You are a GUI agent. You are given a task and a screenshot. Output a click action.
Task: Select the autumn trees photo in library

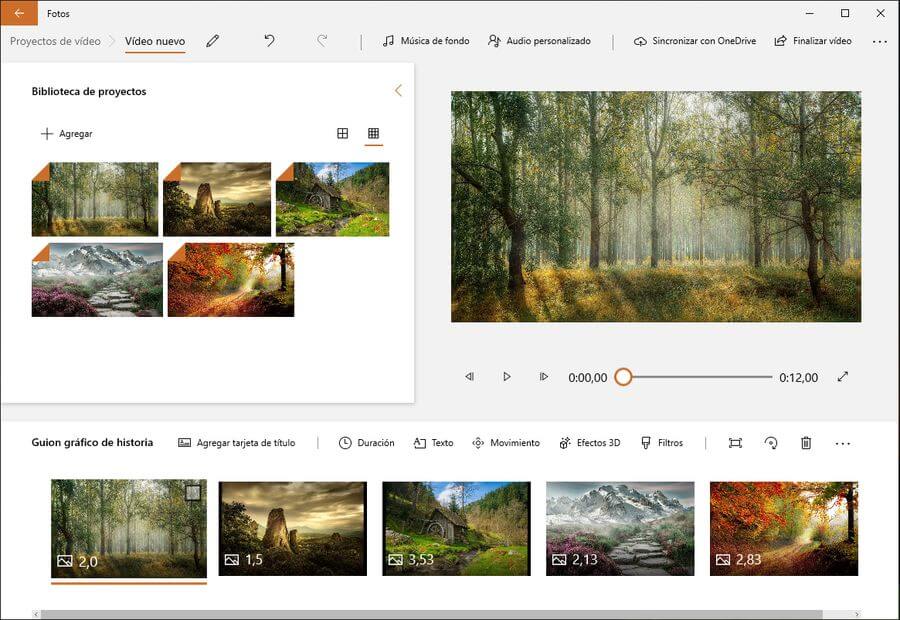pos(231,280)
